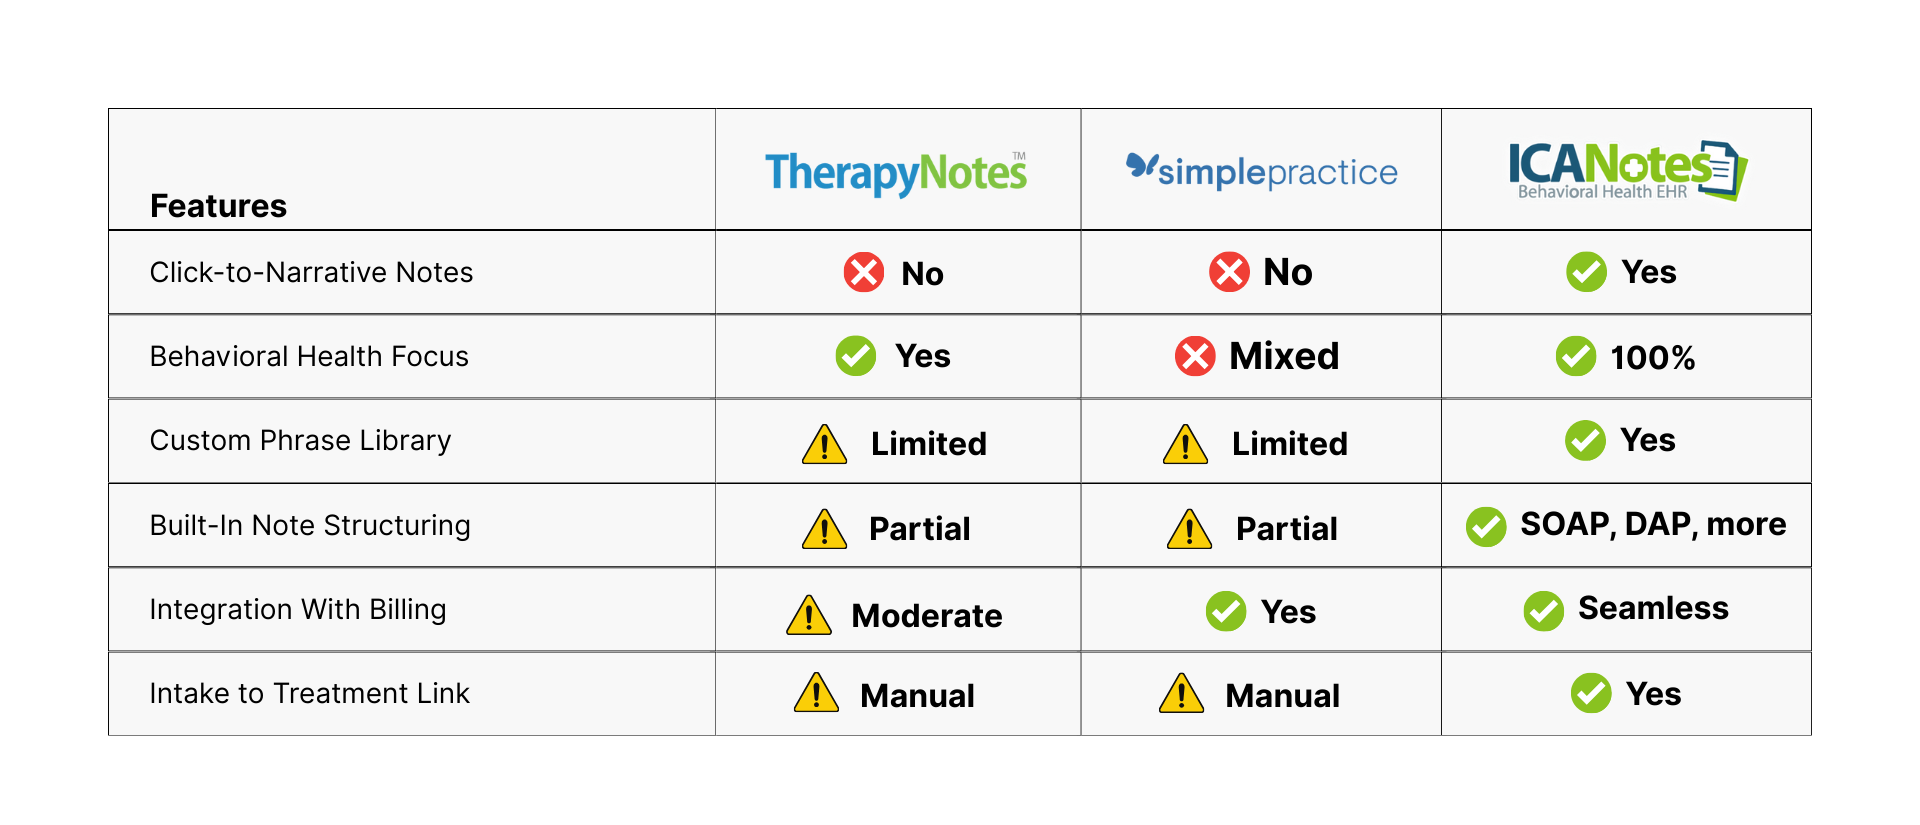
Task: Click green check for TherapyNotes Behavioral Health Yes
Action: pos(856,355)
